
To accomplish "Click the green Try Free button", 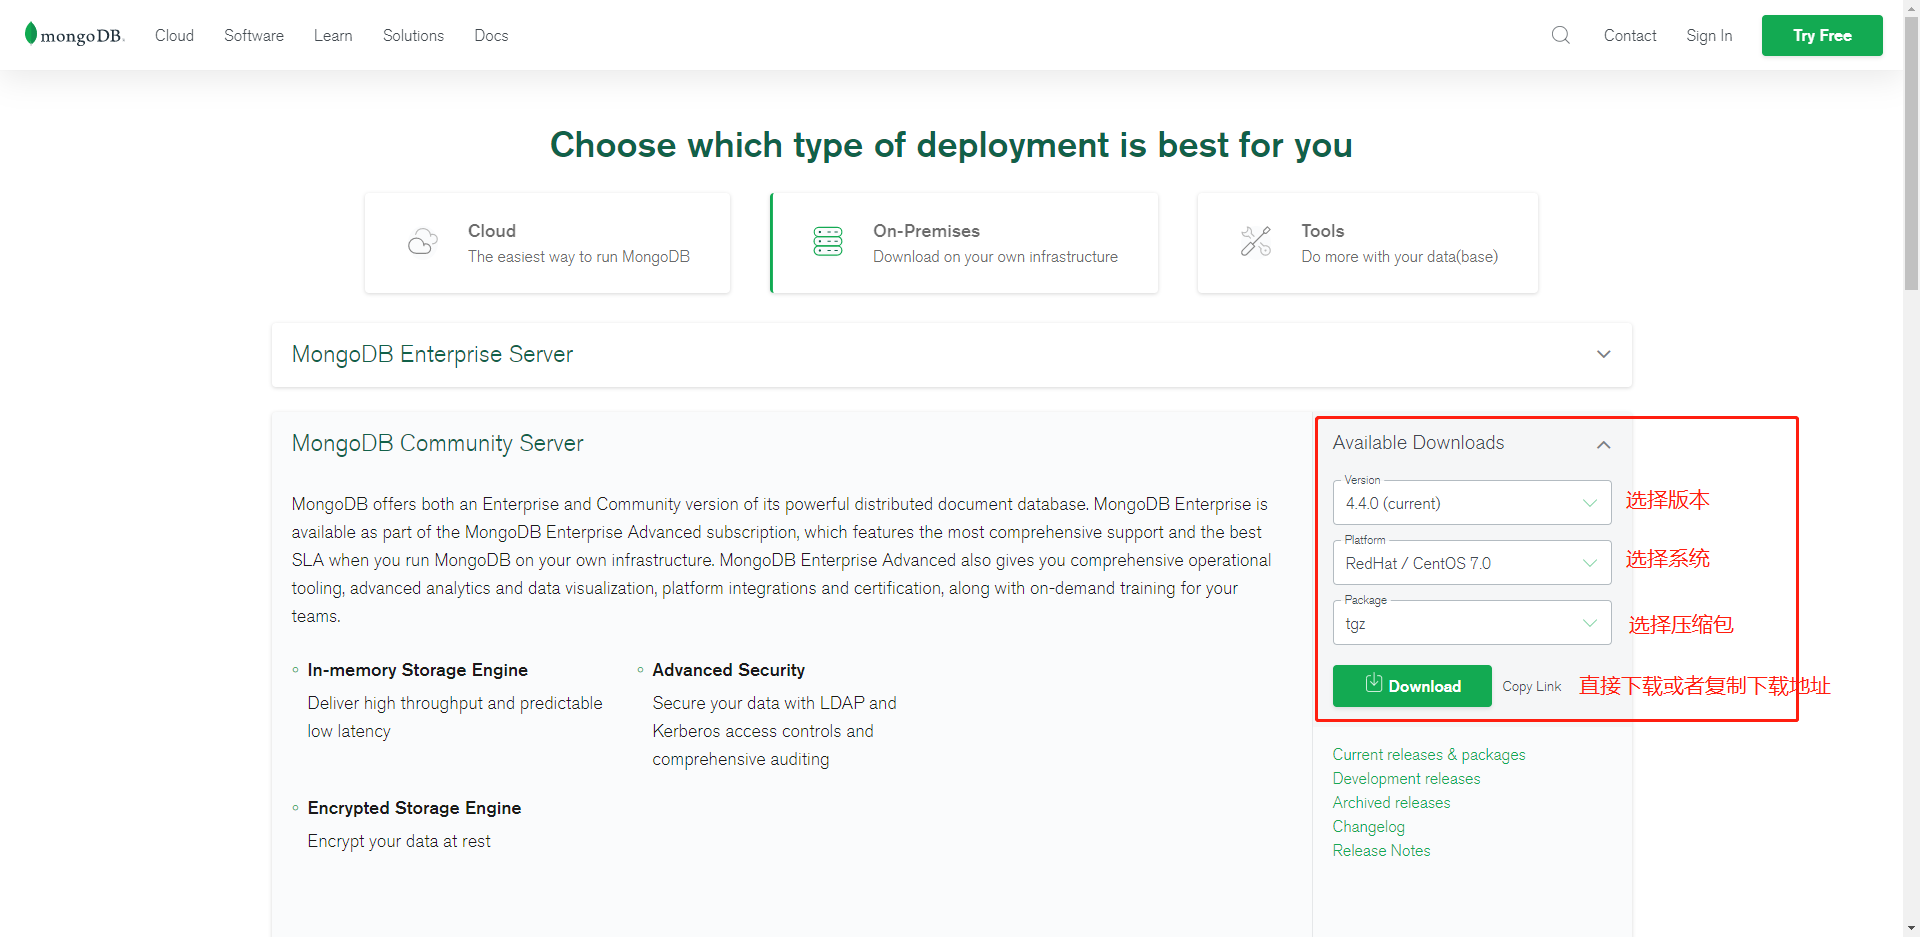I will (1822, 35).
